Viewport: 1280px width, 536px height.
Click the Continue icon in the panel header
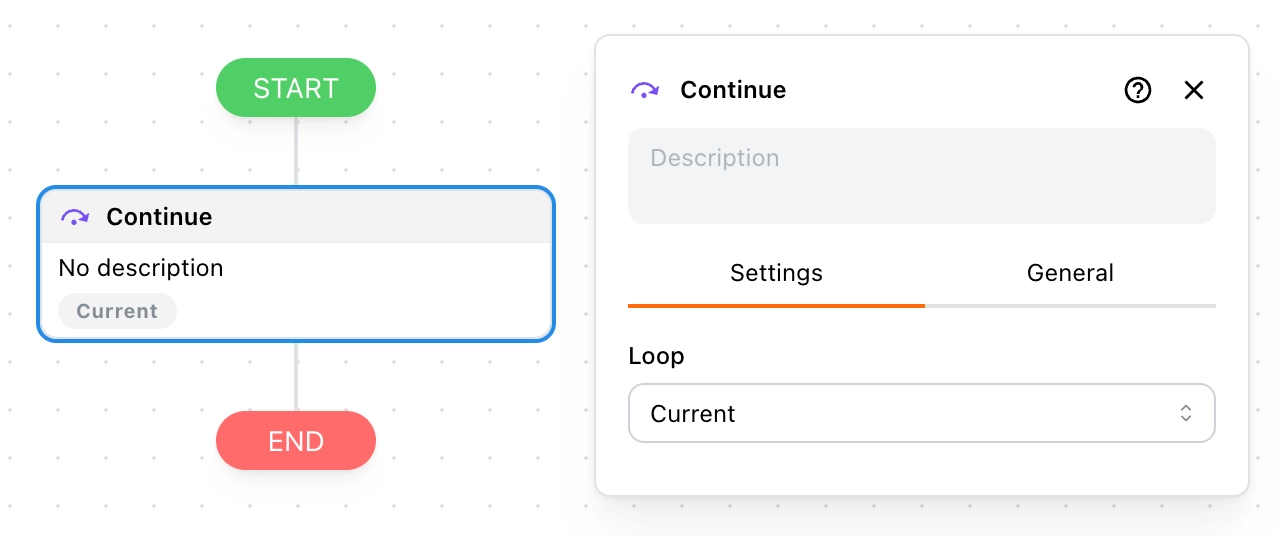coord(645,90)
